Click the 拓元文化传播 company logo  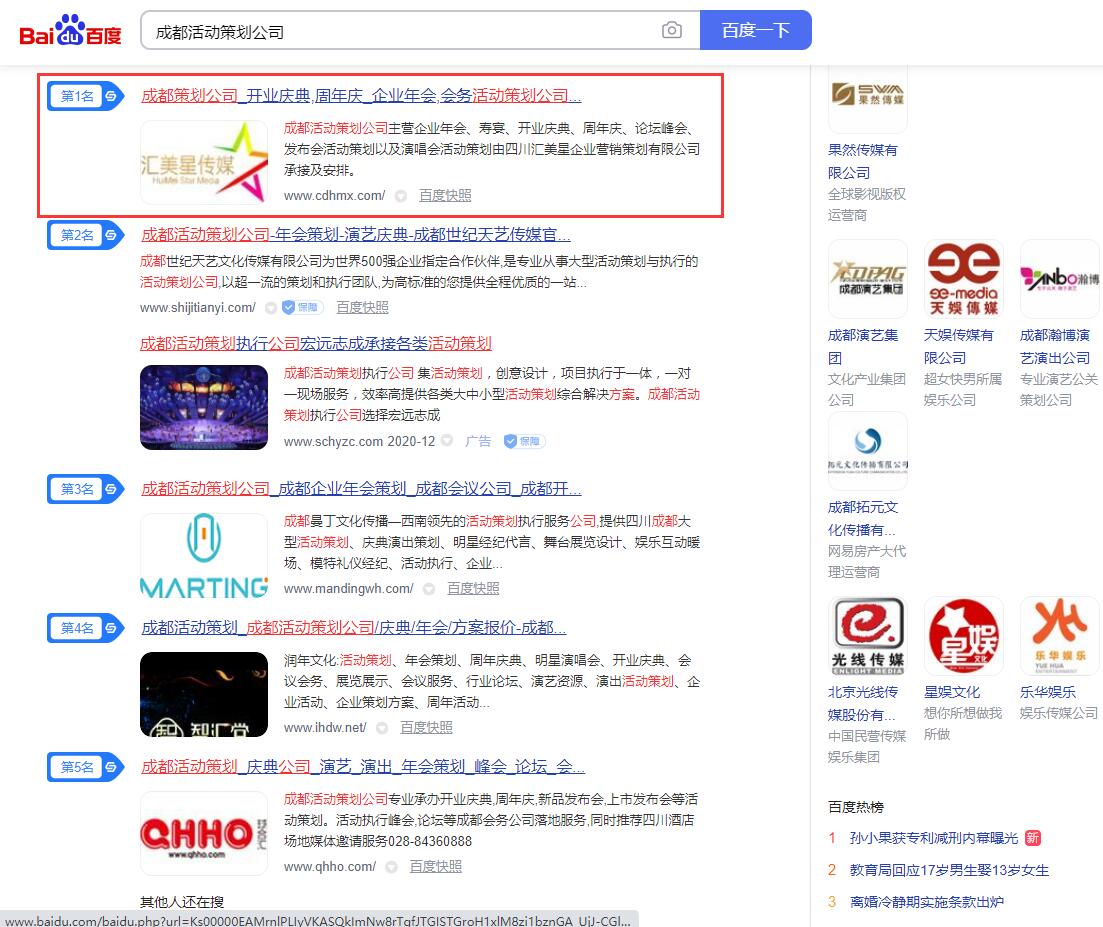click(x=868, y=451)
